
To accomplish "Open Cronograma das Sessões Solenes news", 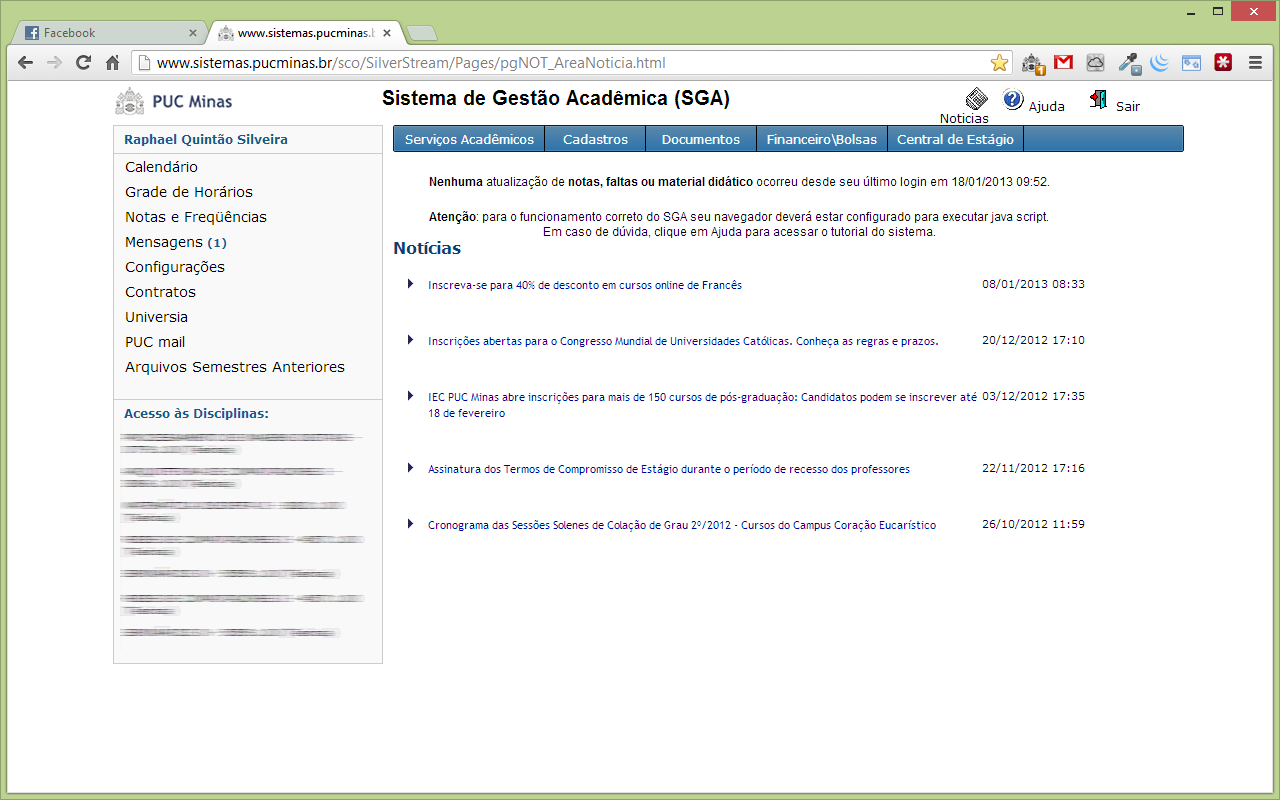I will (682, 525).
